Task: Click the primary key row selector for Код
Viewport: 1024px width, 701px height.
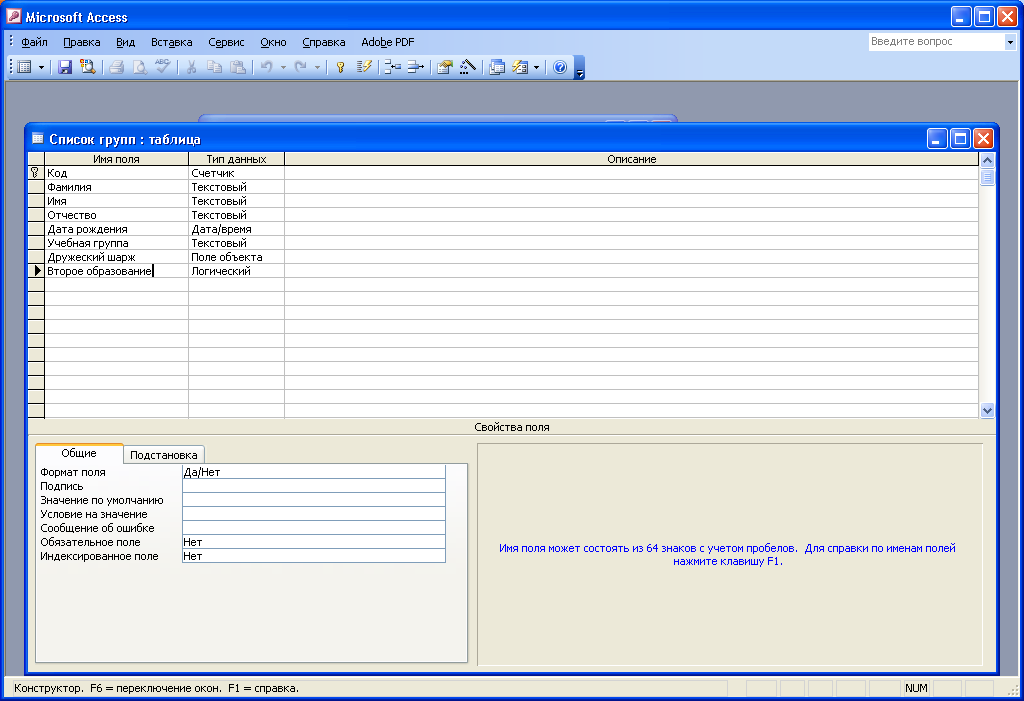Action: 36,173
